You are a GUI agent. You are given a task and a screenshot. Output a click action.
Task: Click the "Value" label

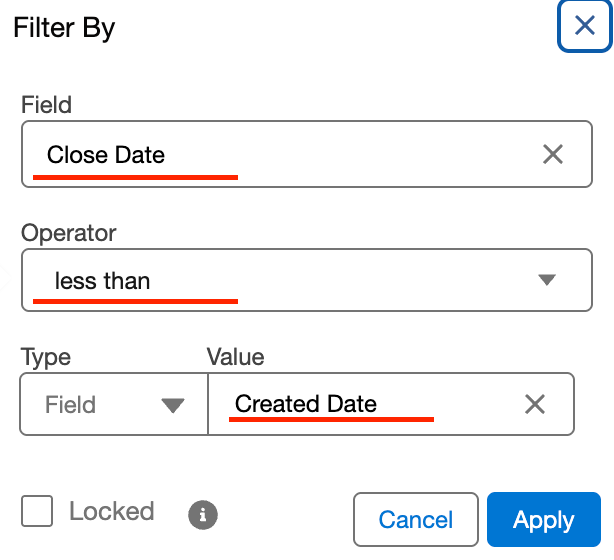point(235,357)
